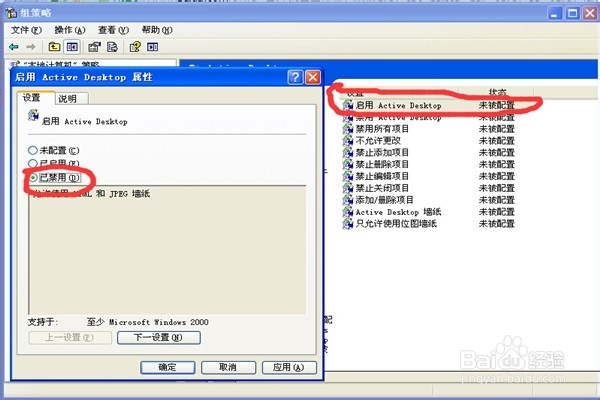Click the policy icon of 禁止编辑项目 row

coord(348,176)
